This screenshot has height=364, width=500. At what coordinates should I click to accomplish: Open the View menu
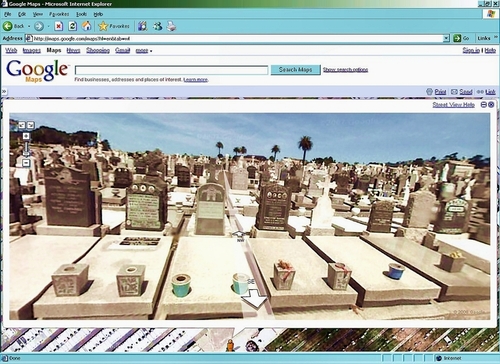38,14
